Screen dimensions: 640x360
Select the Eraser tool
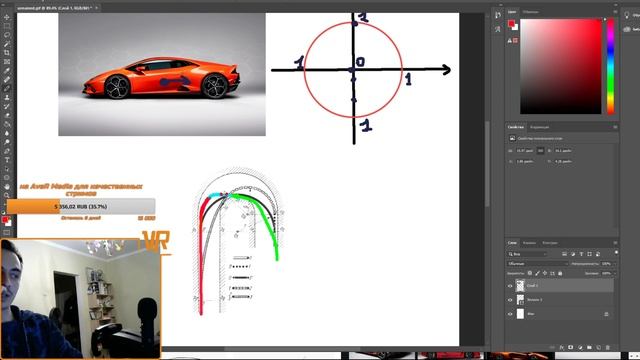(7, 116)
